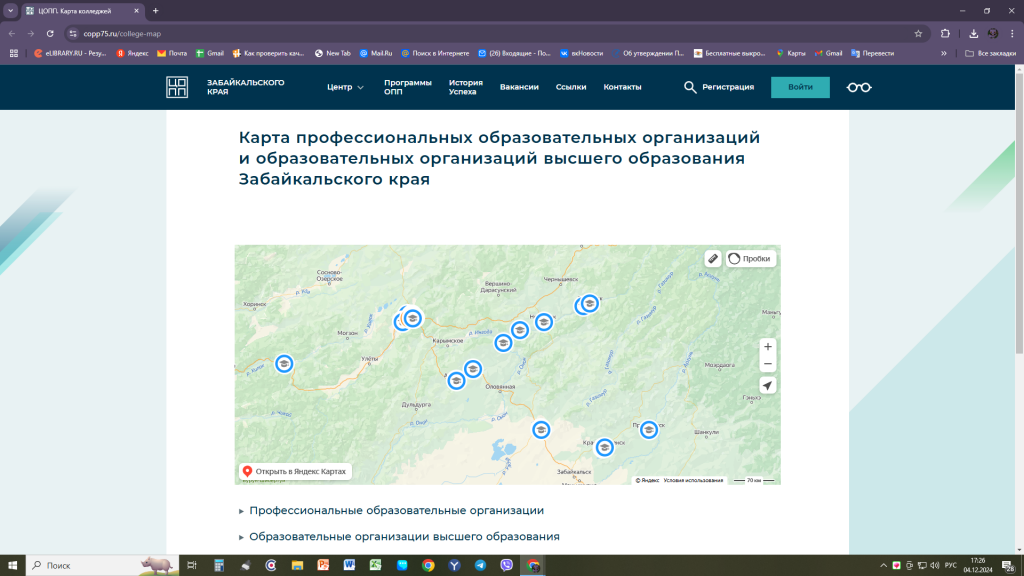
Task: Open the tab search dropdown arrow
Action: 10,10
